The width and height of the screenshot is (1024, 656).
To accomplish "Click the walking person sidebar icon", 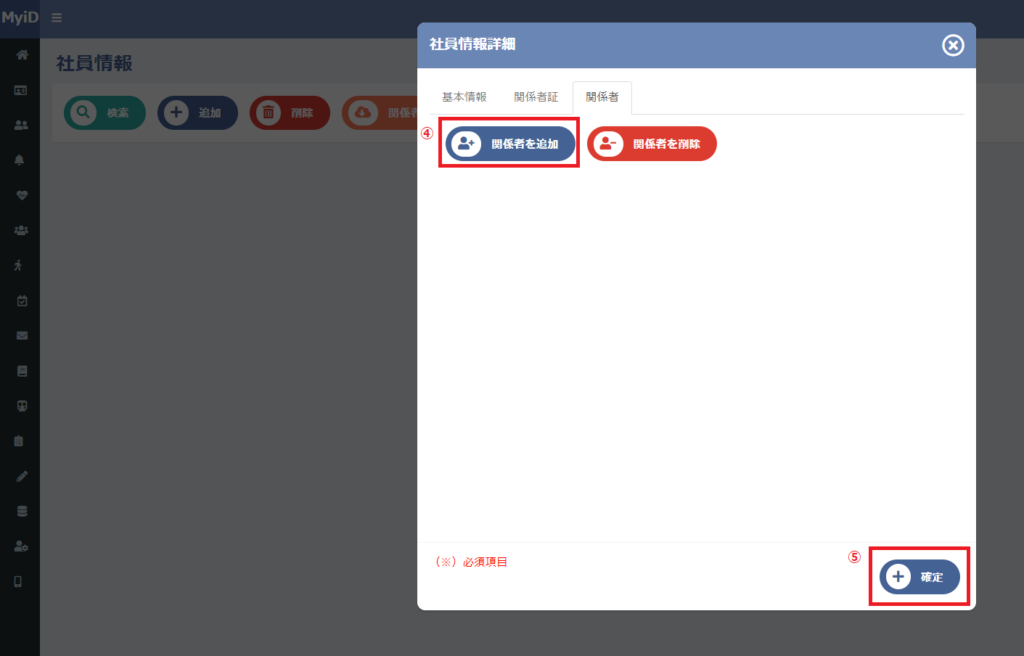I will pyautogui.click(x=18, y=265).
